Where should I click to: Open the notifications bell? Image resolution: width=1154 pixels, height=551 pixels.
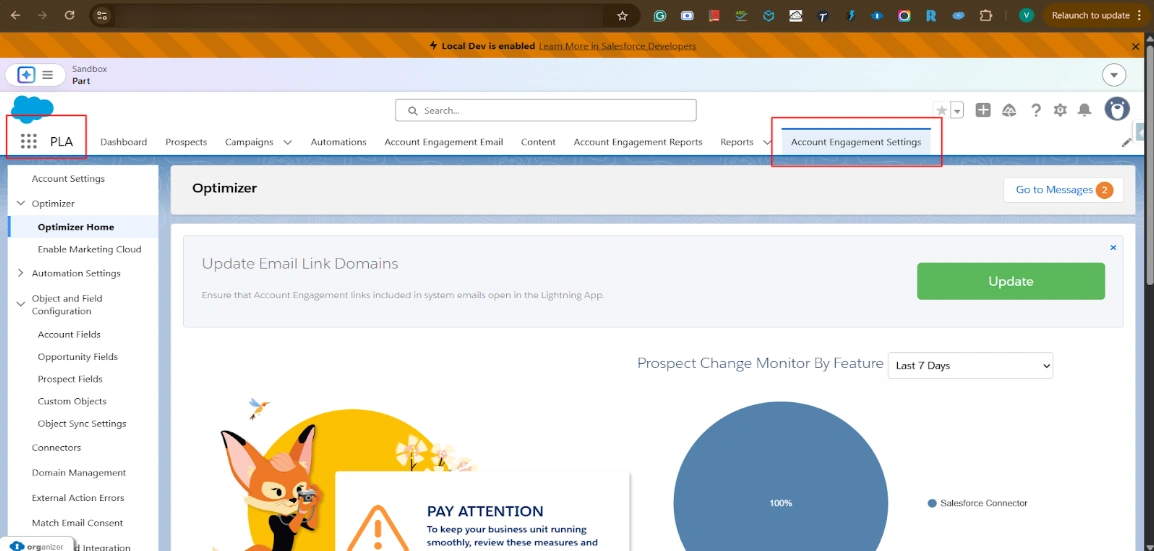[x=1084, y=110]
